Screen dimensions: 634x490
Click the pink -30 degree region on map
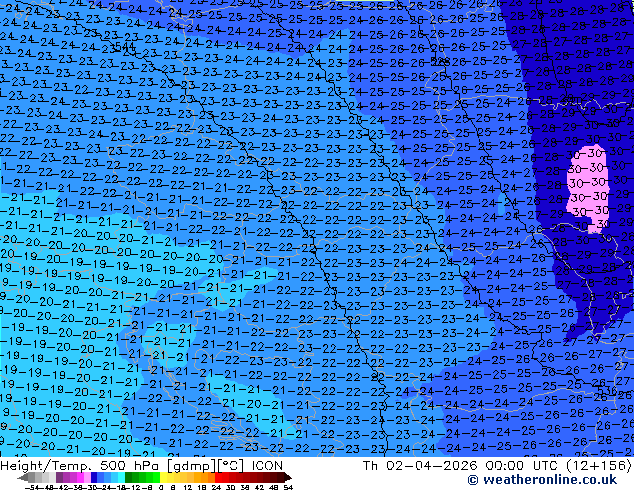coord(588,188)
